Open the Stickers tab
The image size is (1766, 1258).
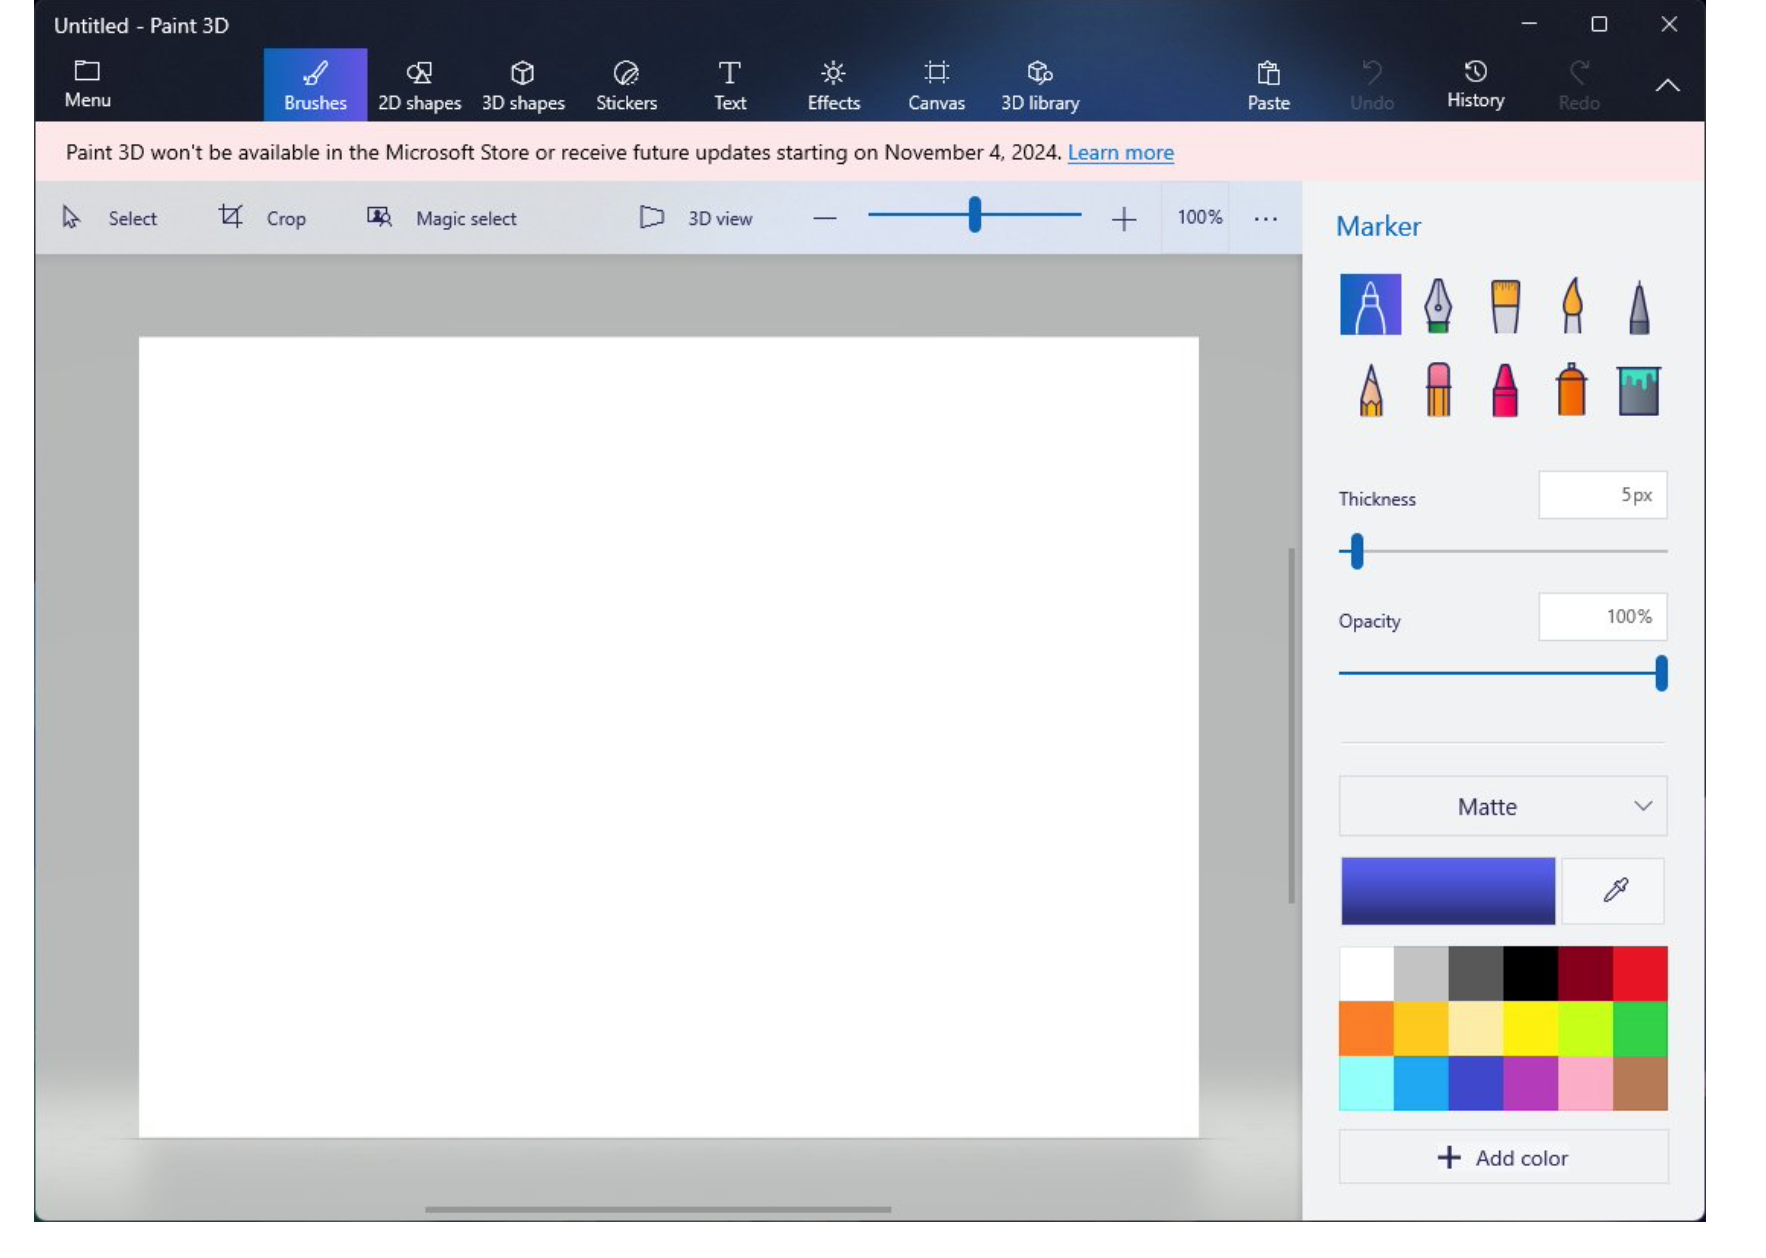click(626, 85)
